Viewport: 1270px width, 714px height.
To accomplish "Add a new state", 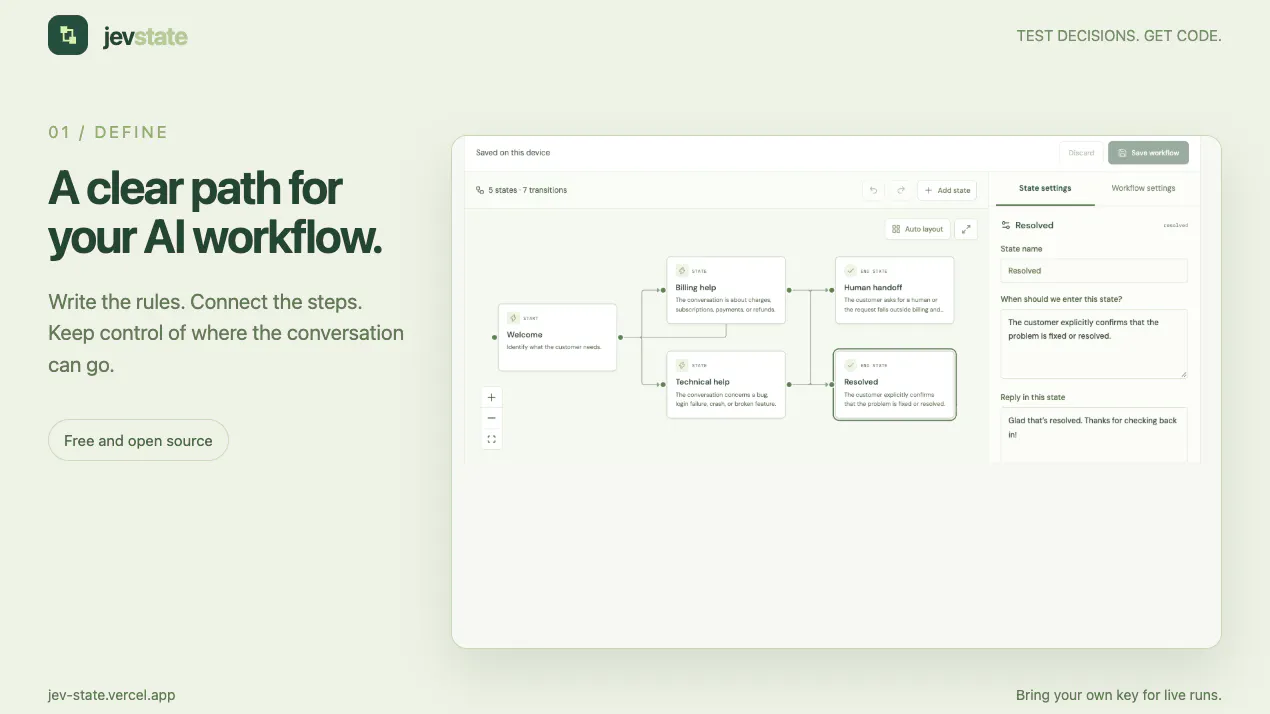I will pyautogui.click(x=947, y=190).
